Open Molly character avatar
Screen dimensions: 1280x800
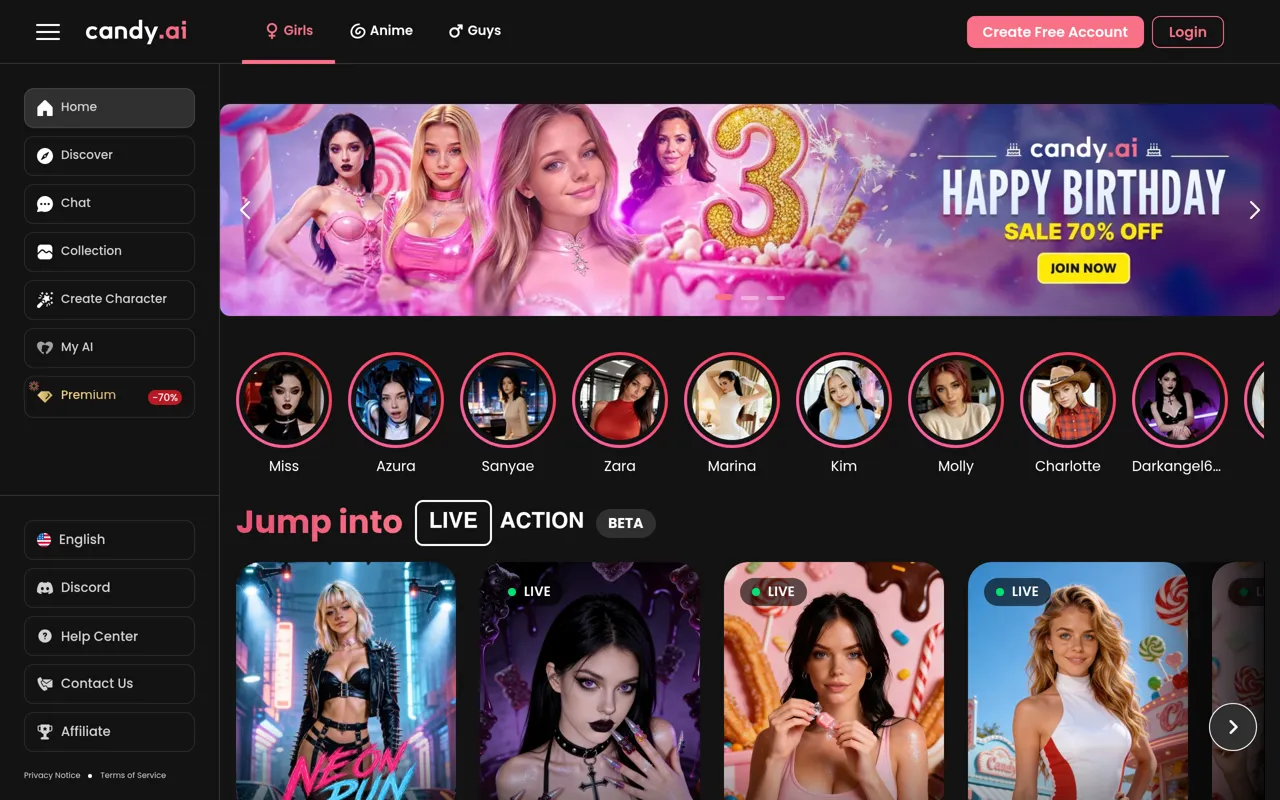click(x=956, y=400)
